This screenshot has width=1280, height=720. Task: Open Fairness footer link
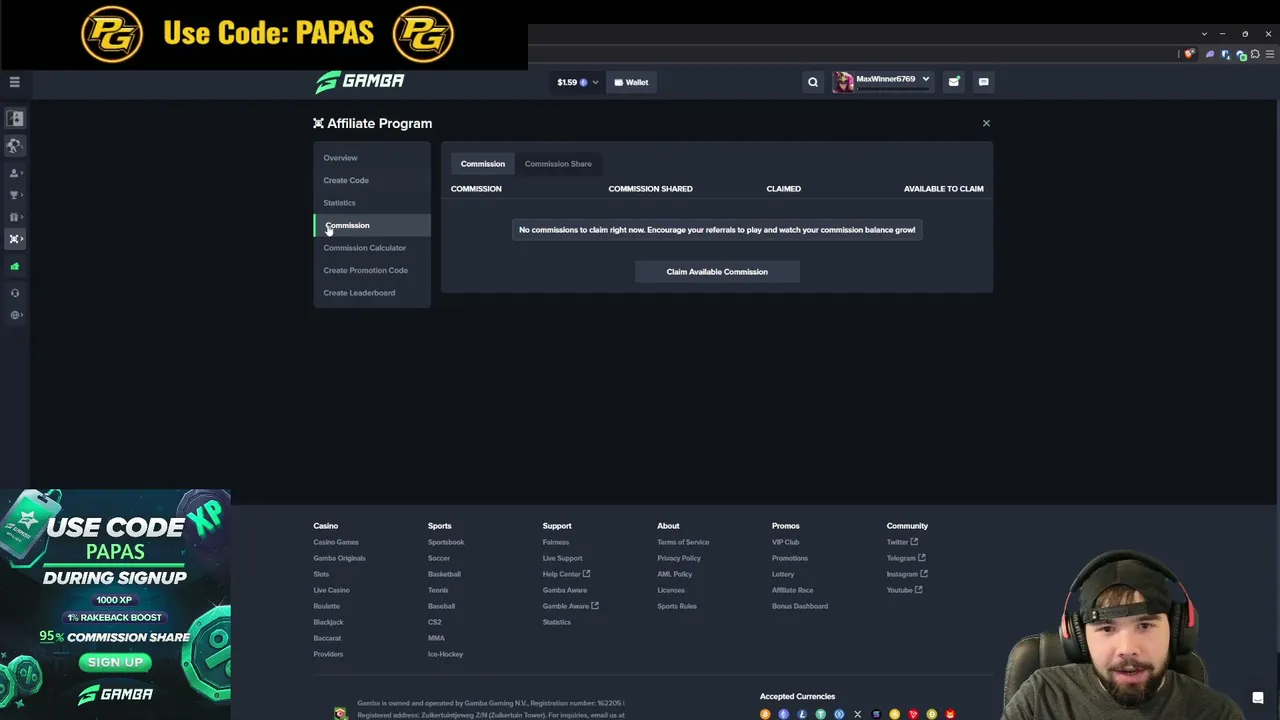pos(556,542)
